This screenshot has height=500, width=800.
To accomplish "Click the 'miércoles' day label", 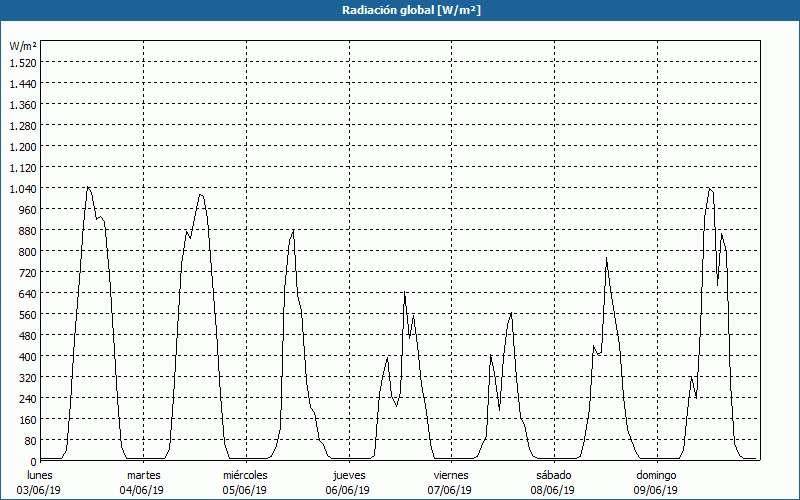I will click(x=245, y=475).
